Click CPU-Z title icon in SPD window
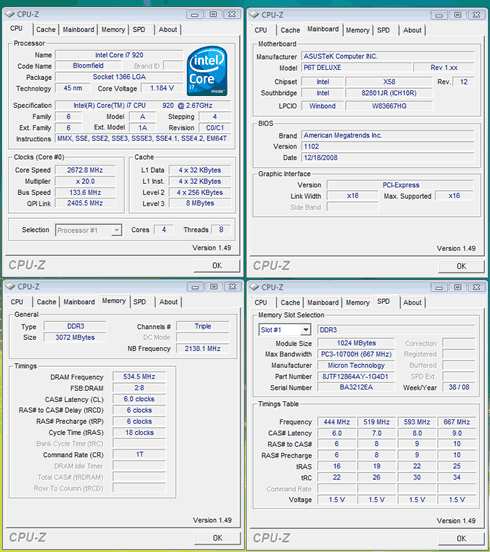The image size is (490, 552). pyautogui.click(x=254, y=287)
